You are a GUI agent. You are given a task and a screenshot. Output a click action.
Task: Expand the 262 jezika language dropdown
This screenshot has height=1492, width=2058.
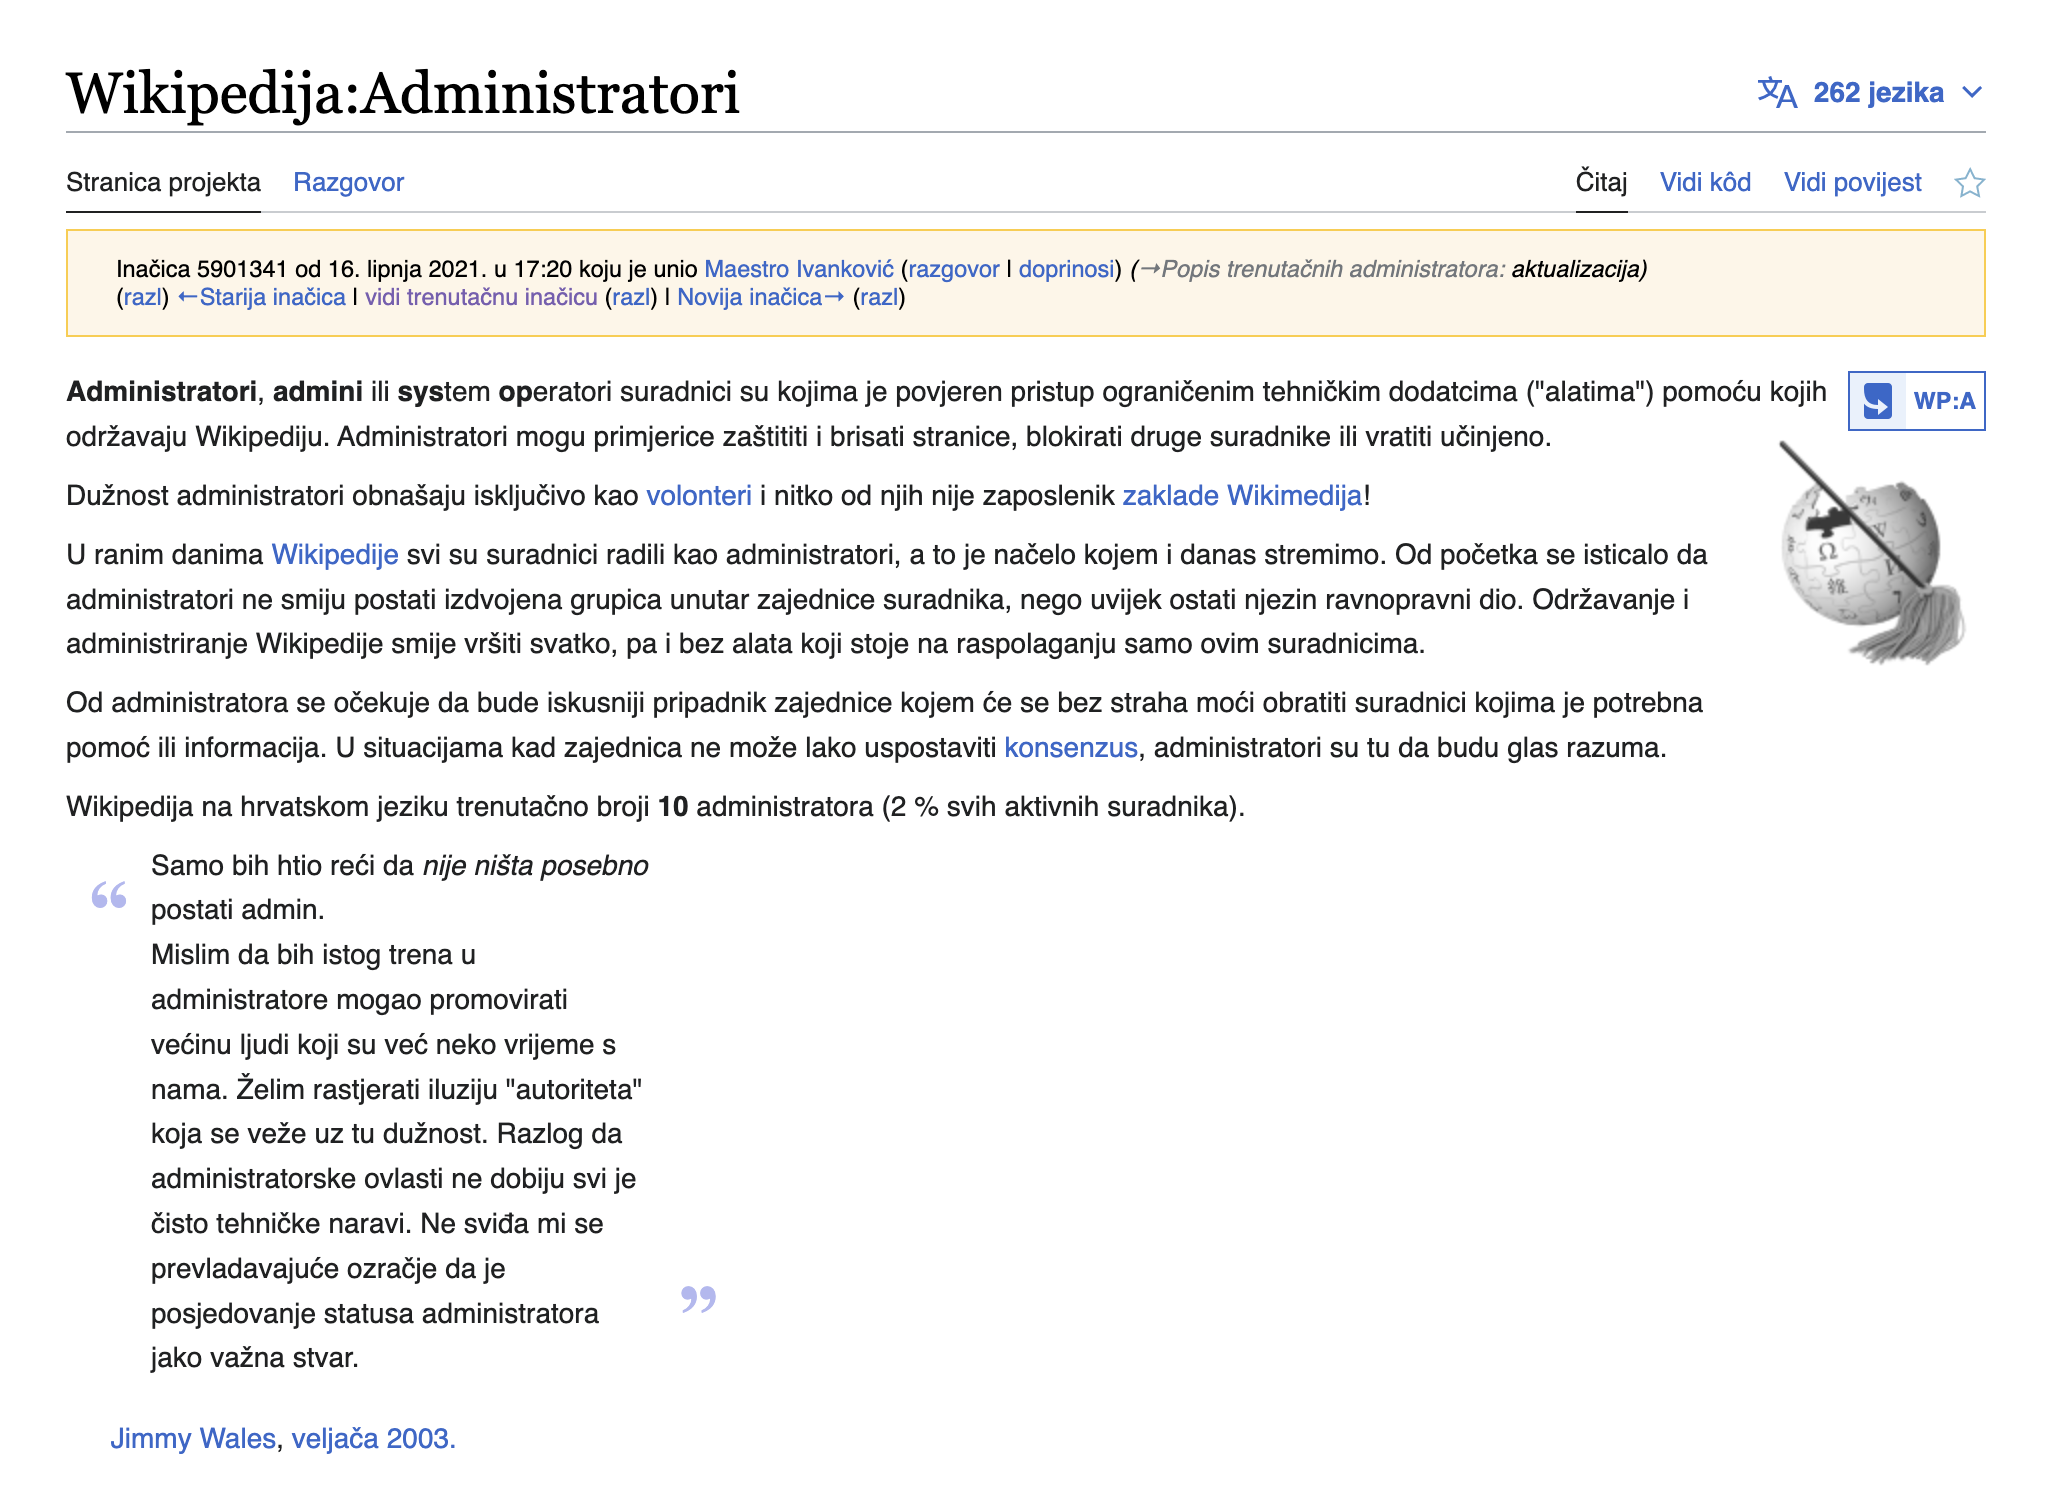coord(1870,93)
